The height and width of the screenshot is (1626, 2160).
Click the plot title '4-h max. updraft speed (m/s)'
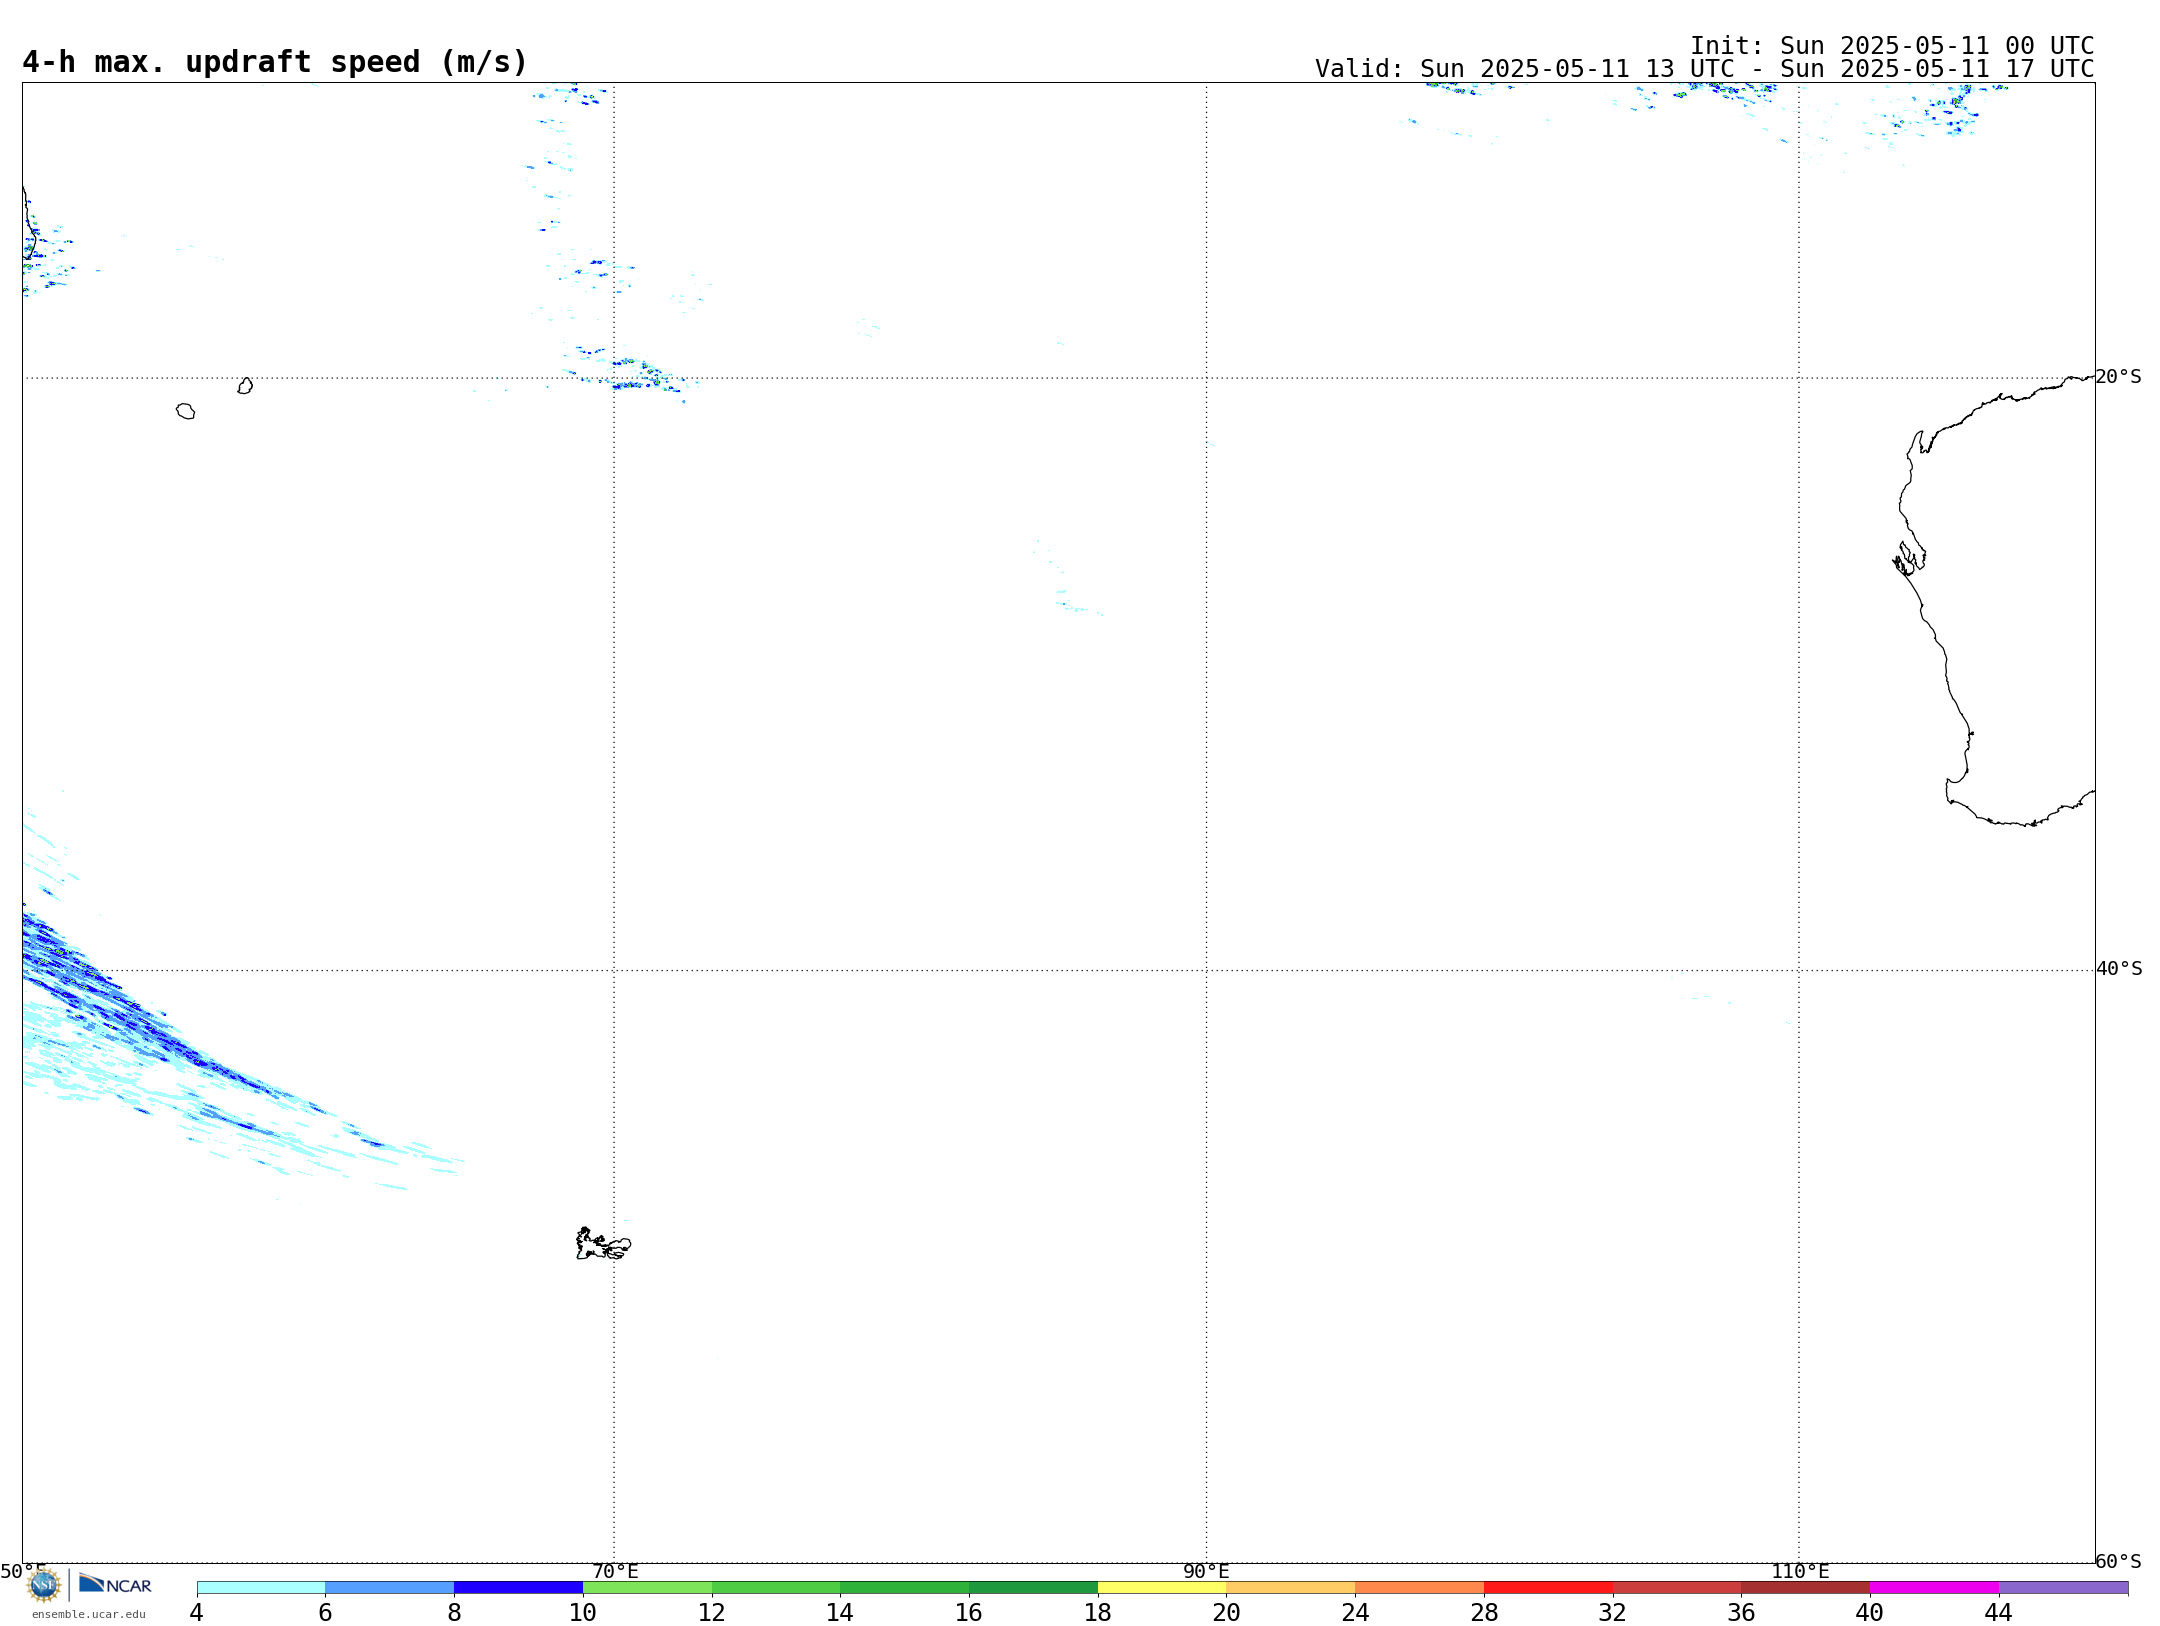click(x=275, y=62)
